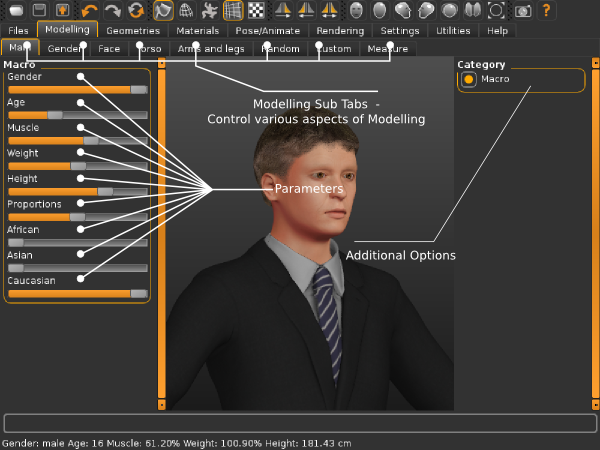600x450 pixels.
Task: Go to the Rendering tab
Action: coord(340,31)
